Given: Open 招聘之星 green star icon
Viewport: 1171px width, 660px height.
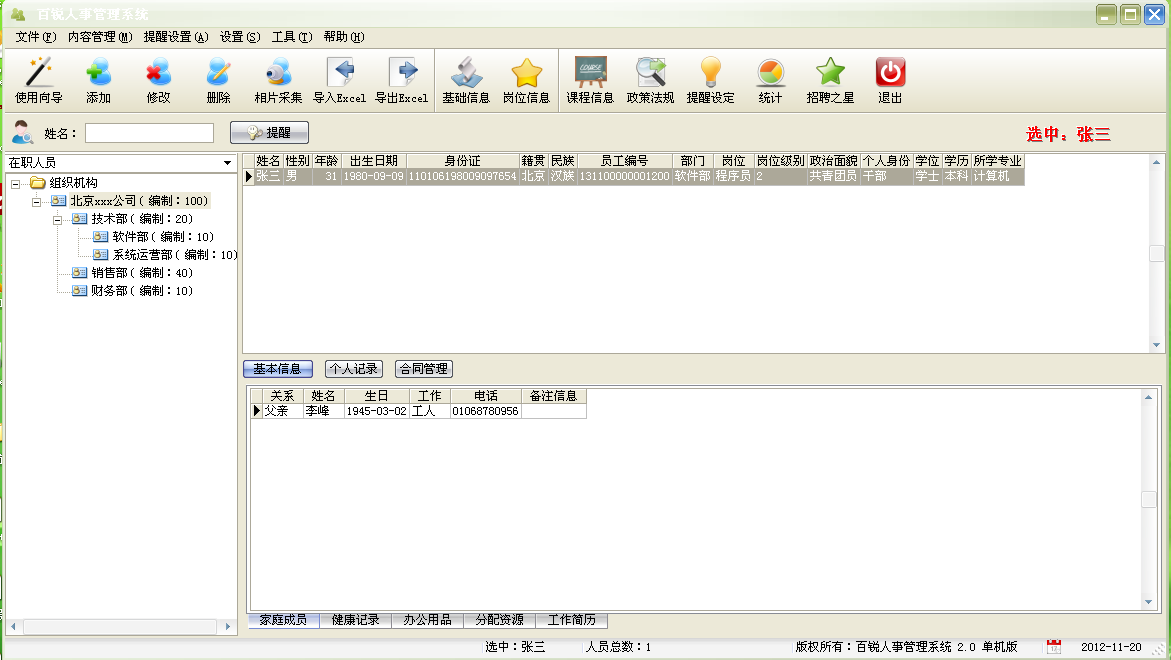Looking at the screenshot, I should click(830, 80).
